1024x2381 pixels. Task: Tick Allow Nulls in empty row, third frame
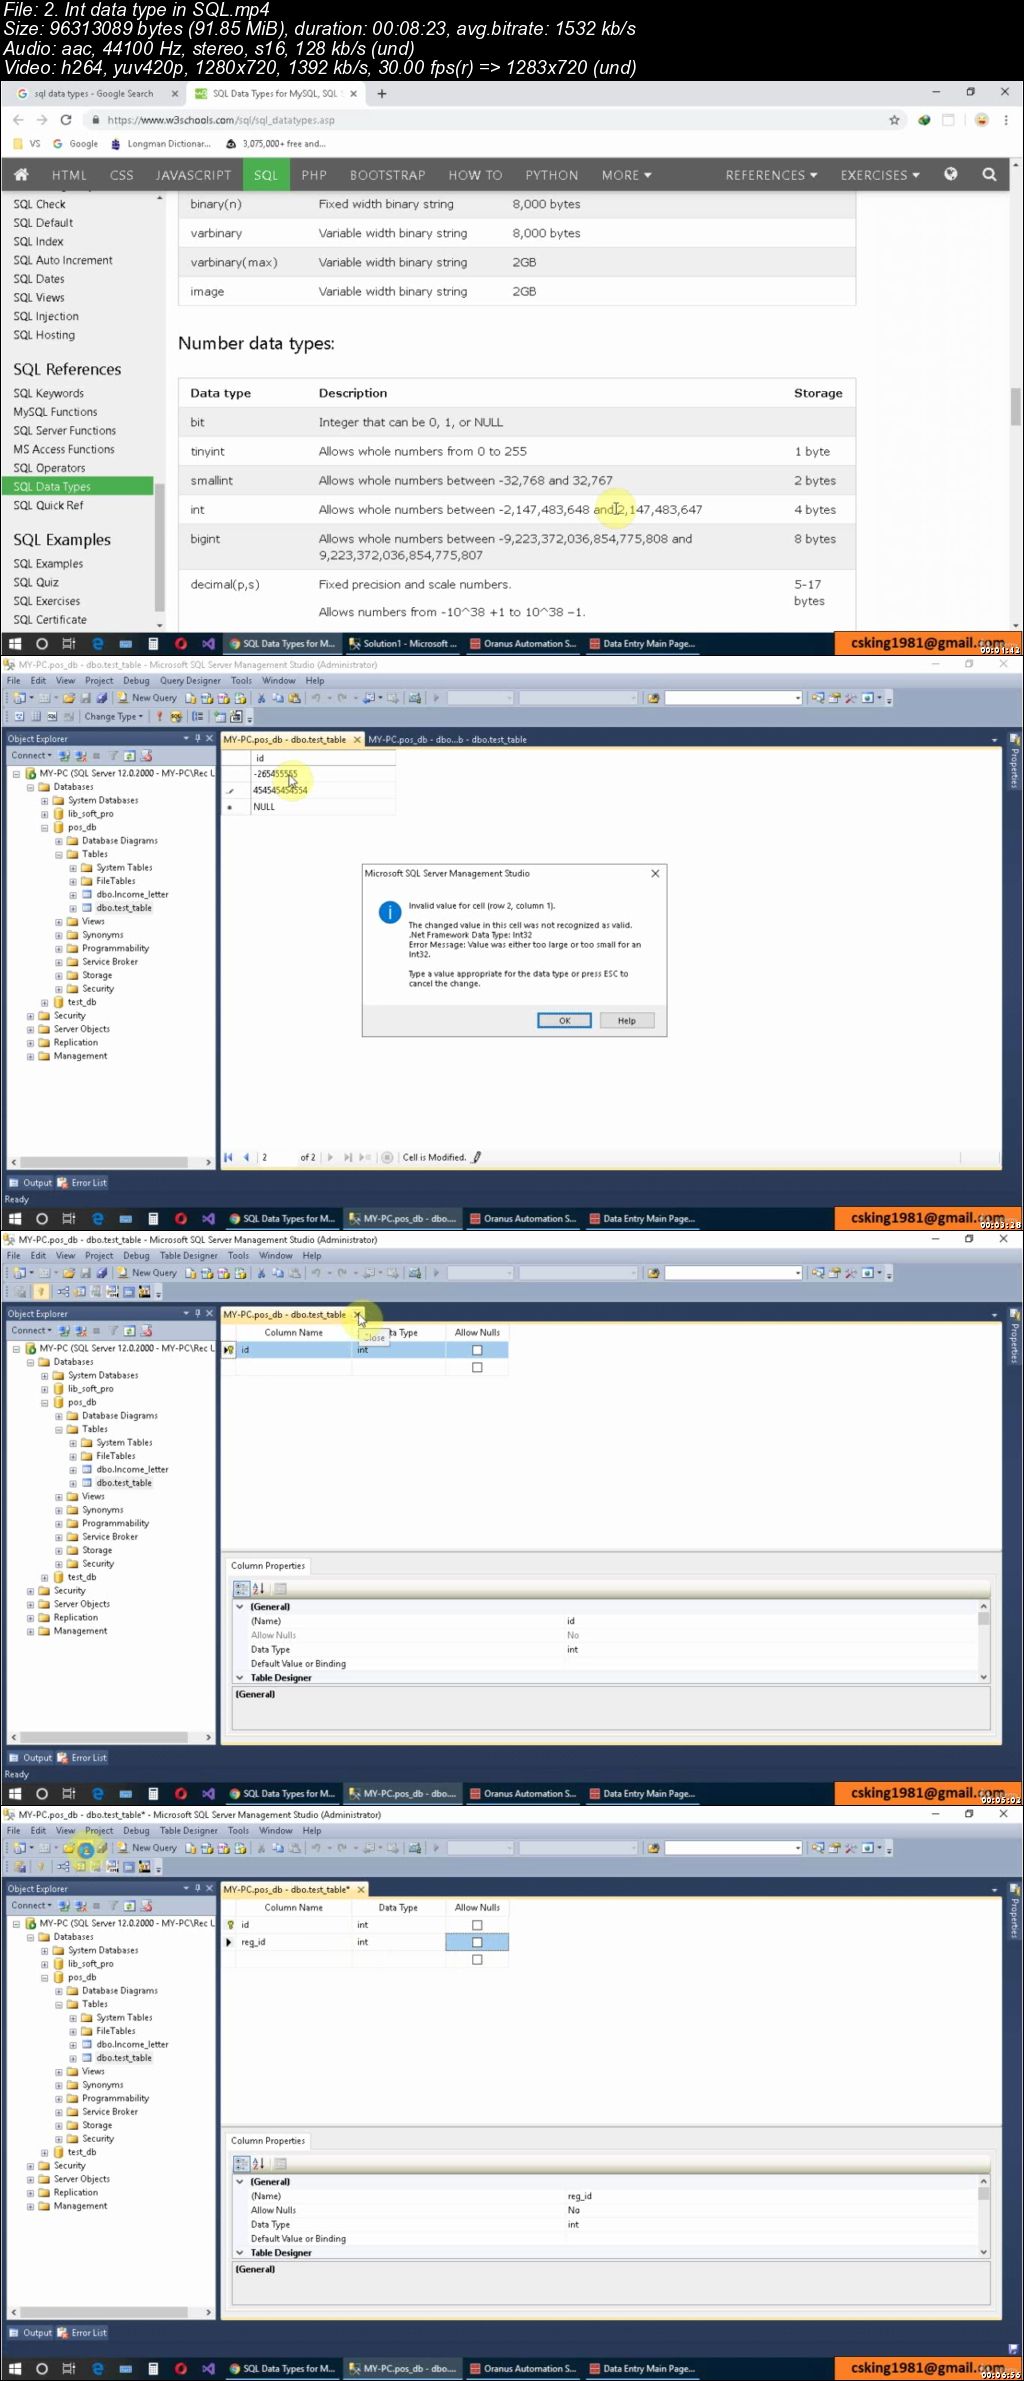[477, 1367]
